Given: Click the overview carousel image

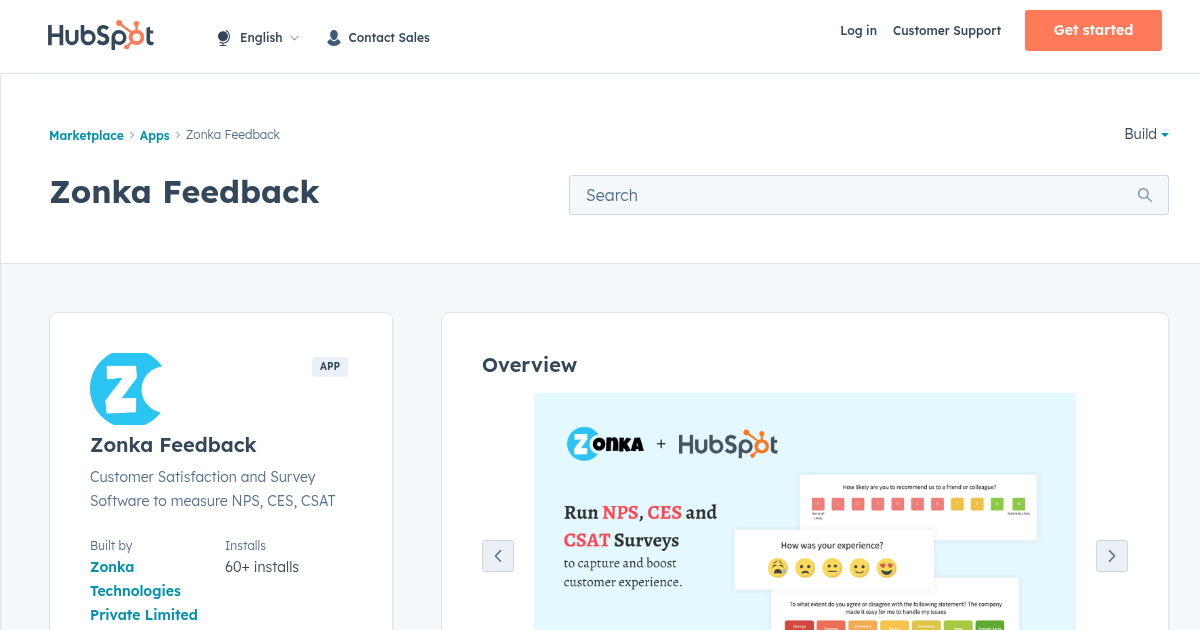Looking at the screenshot, I should [805, 511].
